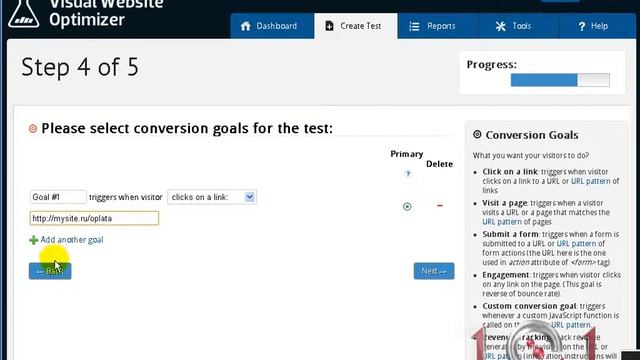Viewport: 640px width, 360px height.
Task: Click the progress bar
Action: (560, 80)
